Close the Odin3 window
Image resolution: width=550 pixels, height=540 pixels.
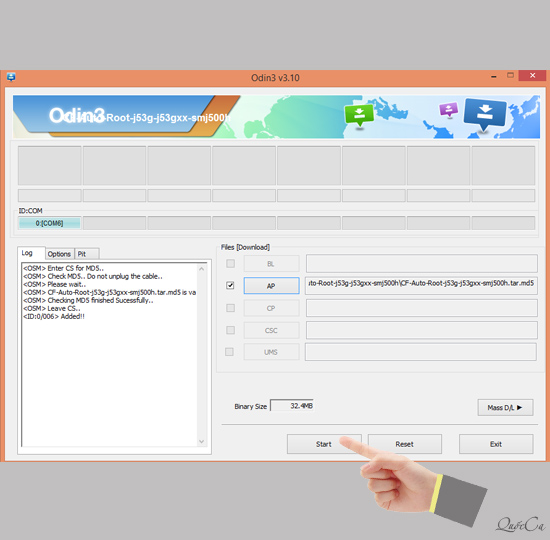click(532, 75)
